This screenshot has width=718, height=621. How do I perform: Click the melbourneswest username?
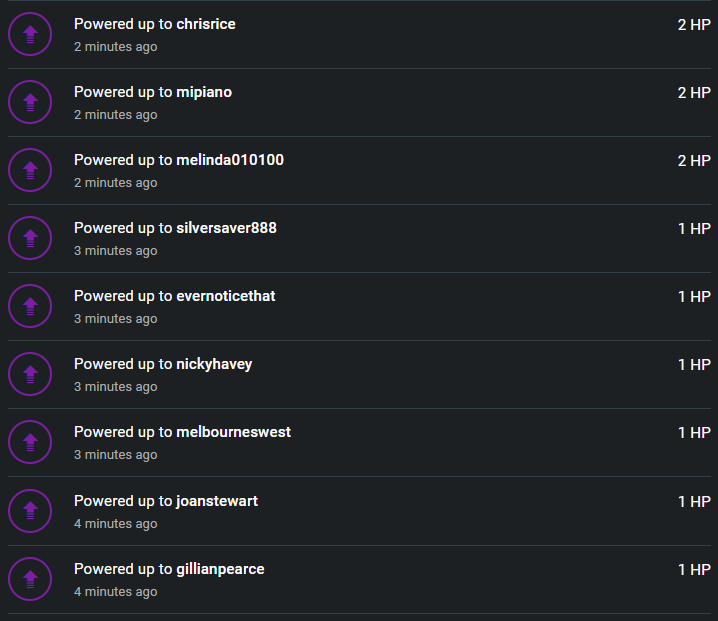[x=234, y=432]
